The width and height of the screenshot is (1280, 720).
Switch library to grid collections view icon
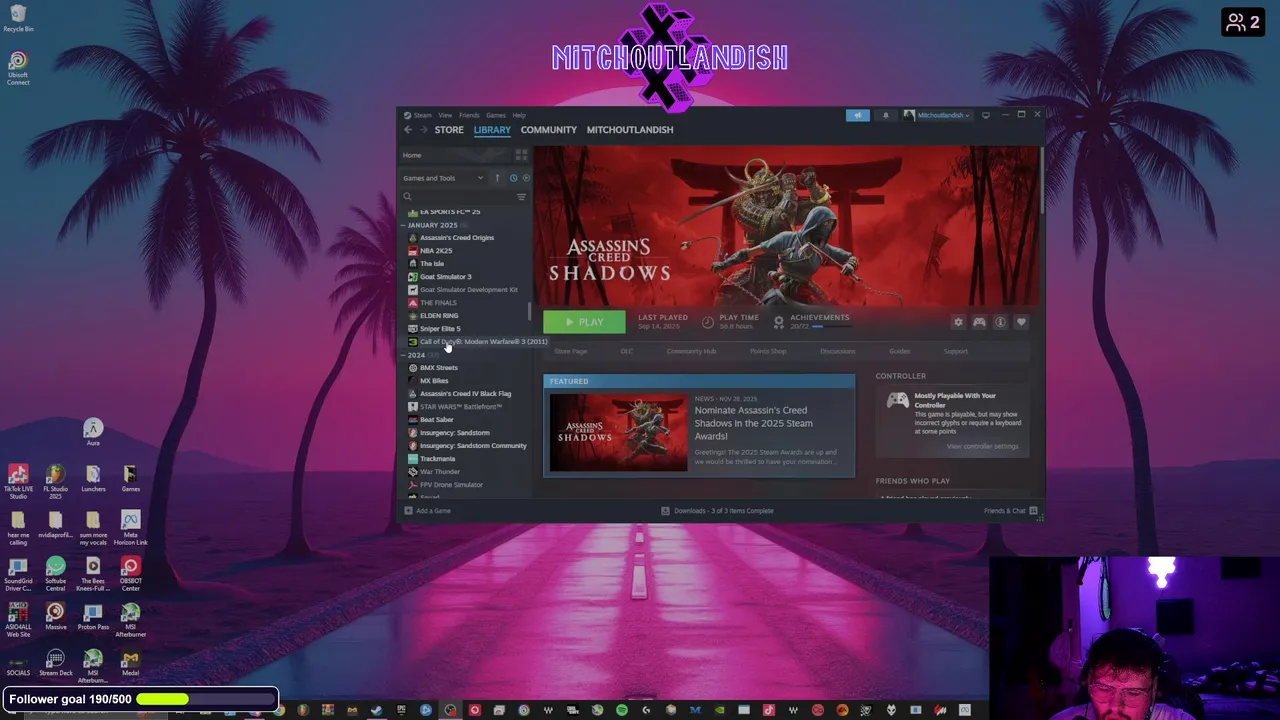pos(521,155)
